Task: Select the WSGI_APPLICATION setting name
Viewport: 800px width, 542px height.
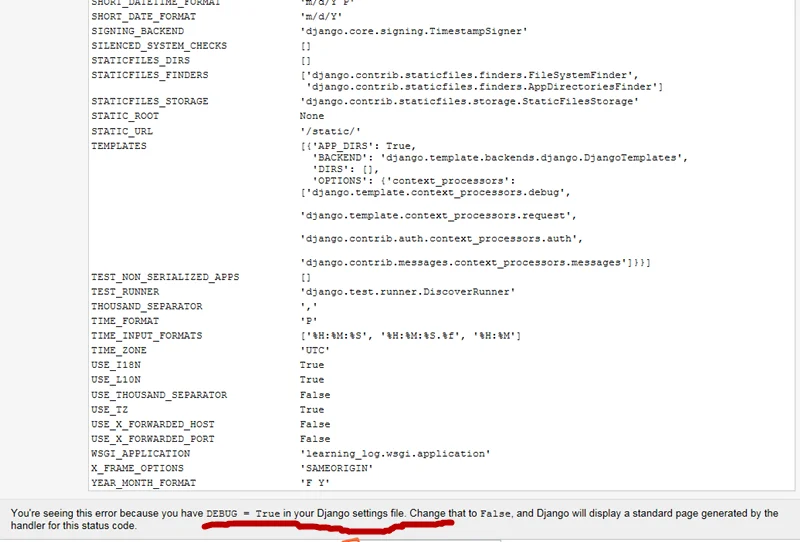Action: 140,454
